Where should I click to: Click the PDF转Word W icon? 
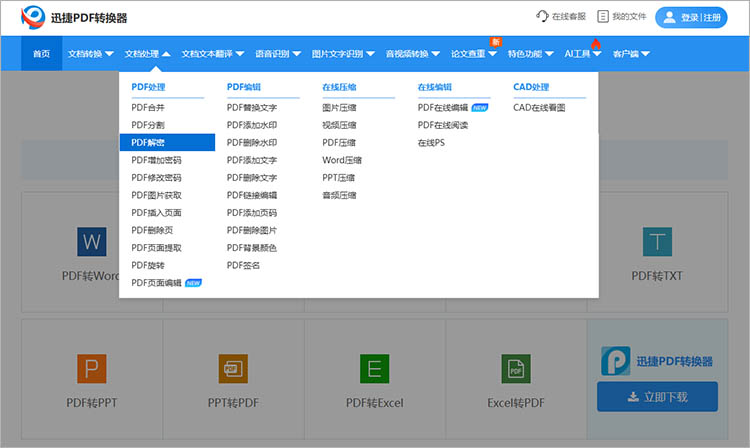[91, 241]
